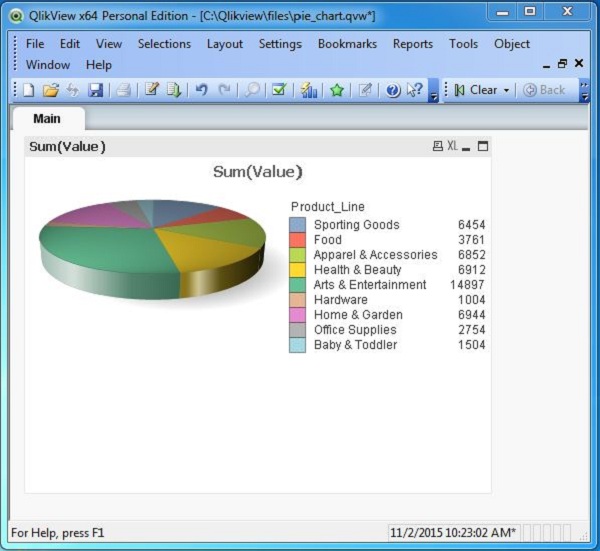This screenshot has width=600, height=551.
Task: Open the Layout menu
Action: point(225,44)
